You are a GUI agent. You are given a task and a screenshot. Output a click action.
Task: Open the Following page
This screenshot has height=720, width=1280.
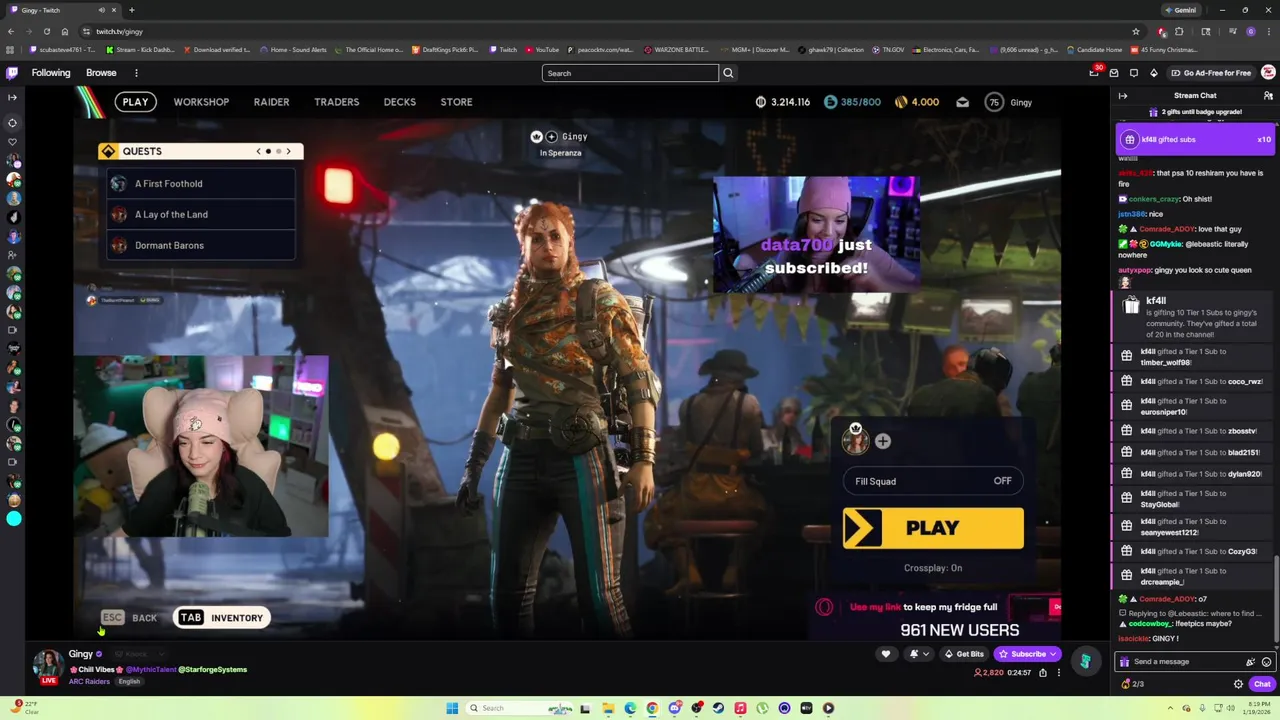[x=51, y=73]
